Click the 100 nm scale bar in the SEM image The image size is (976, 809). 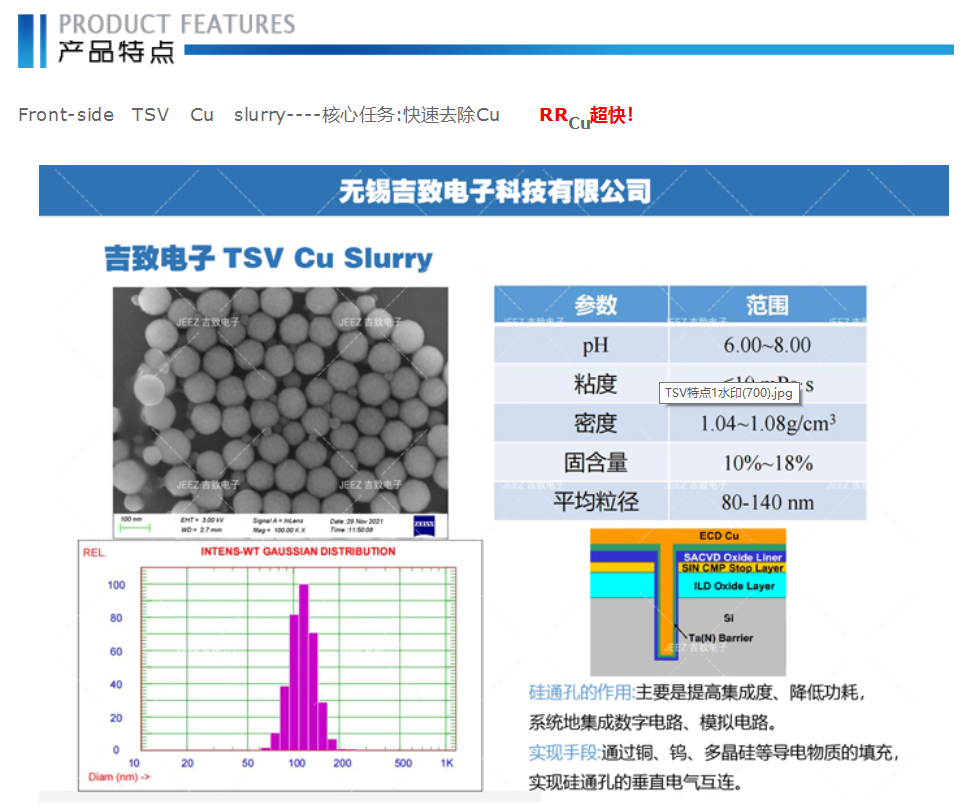pos(133,524)
